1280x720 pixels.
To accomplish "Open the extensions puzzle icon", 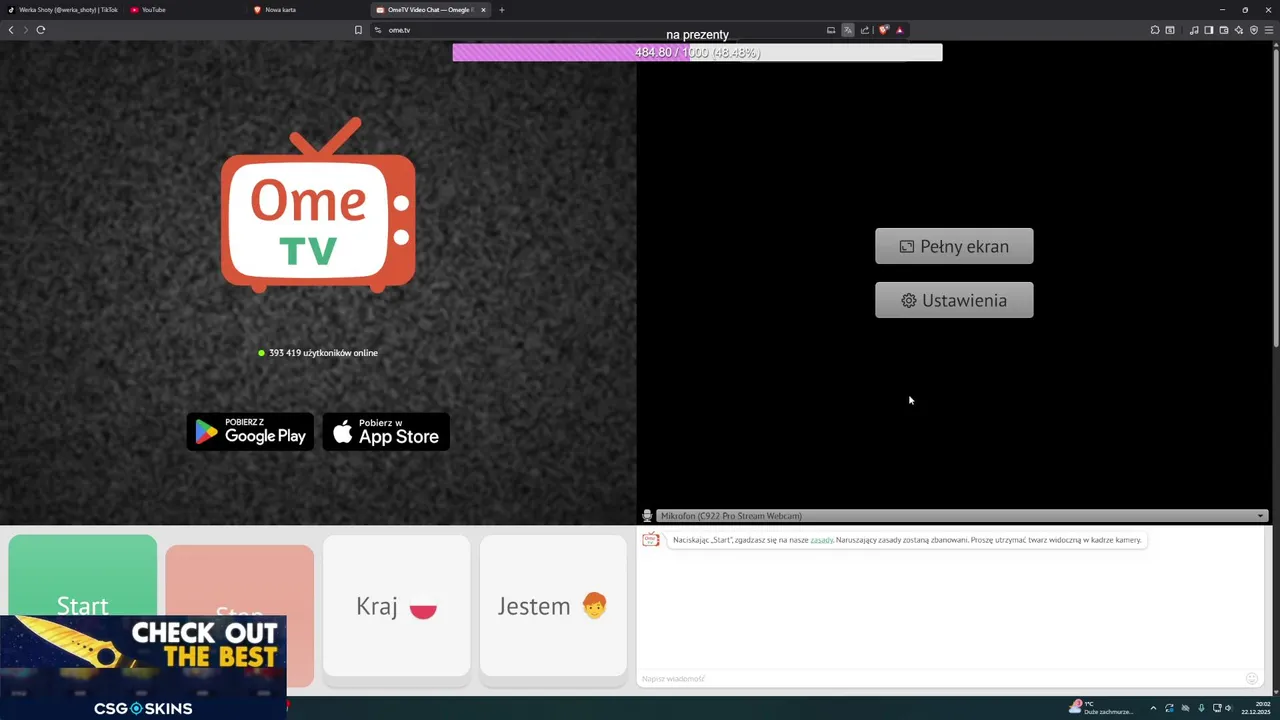I will pyautogui.click(x=1155, y=30).
